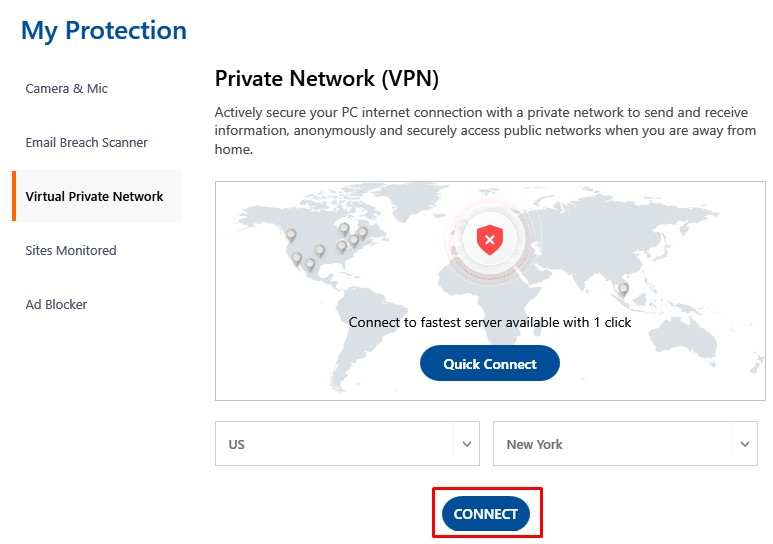Image resolution: width=773 pixels, height=544 pixels.
Task: Click the CONNECT button
Action: 486,513
